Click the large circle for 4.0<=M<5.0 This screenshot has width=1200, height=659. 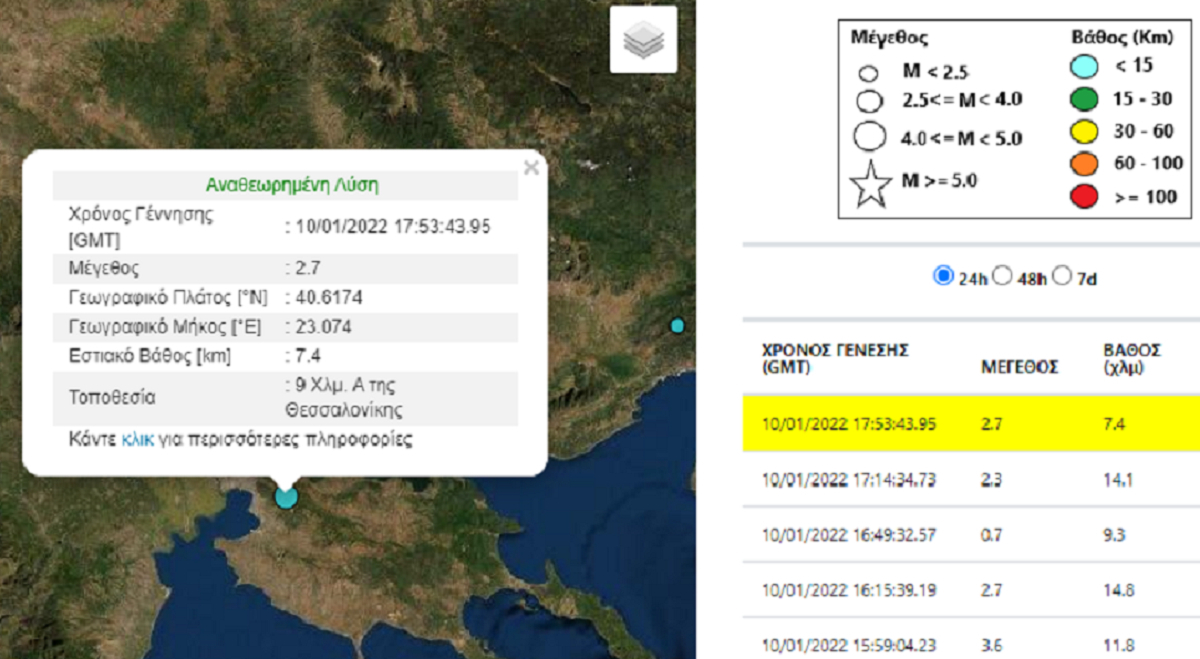(x=870, y=138)
